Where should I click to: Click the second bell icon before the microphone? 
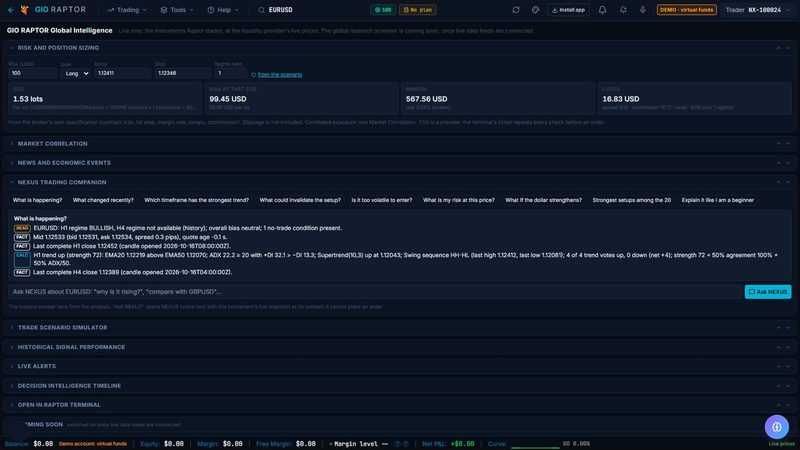coord(623,10)
